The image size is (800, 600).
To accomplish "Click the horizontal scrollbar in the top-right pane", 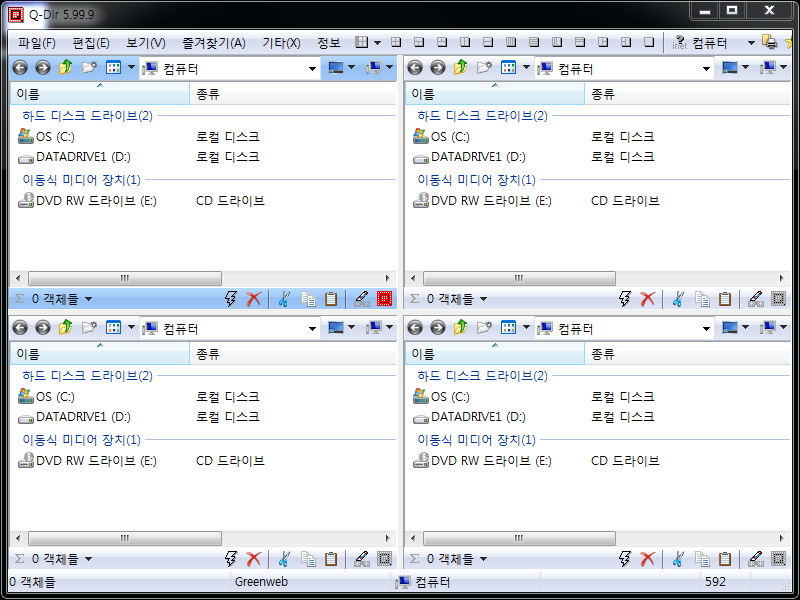I will coord(600,279).
